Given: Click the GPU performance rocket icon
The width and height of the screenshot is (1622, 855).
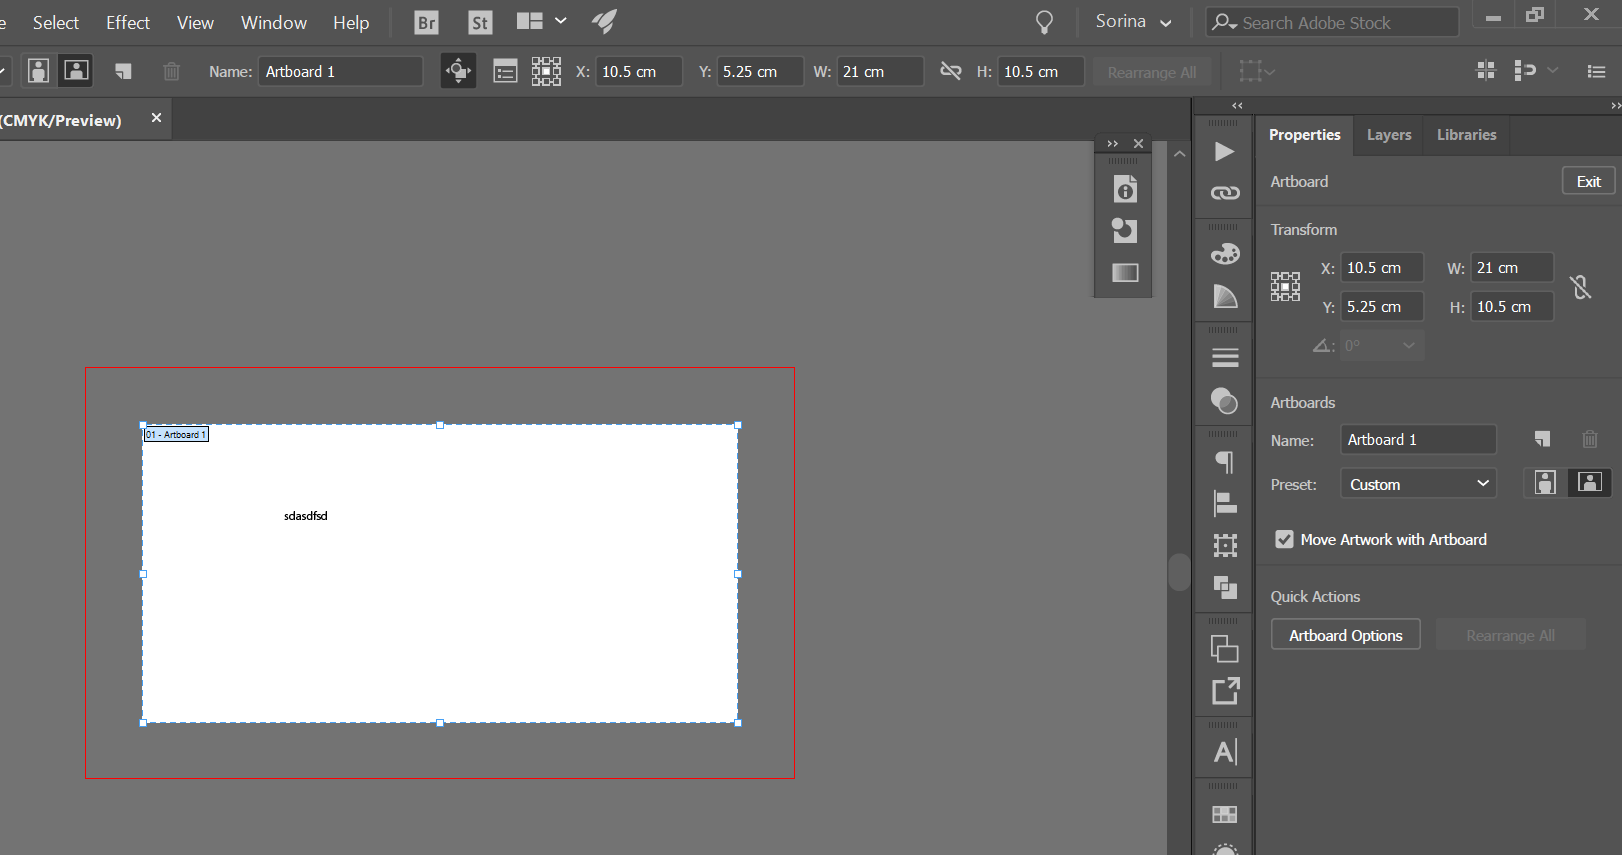Looking at the screenshot, I should (604, 21).
